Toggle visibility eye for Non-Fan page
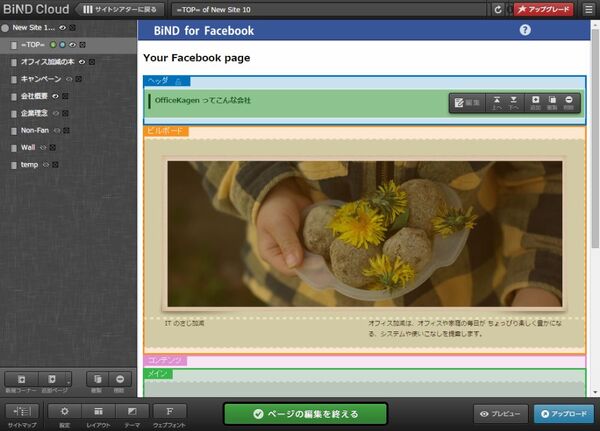Viewport: 600px width, 431px height. point(57,131)
